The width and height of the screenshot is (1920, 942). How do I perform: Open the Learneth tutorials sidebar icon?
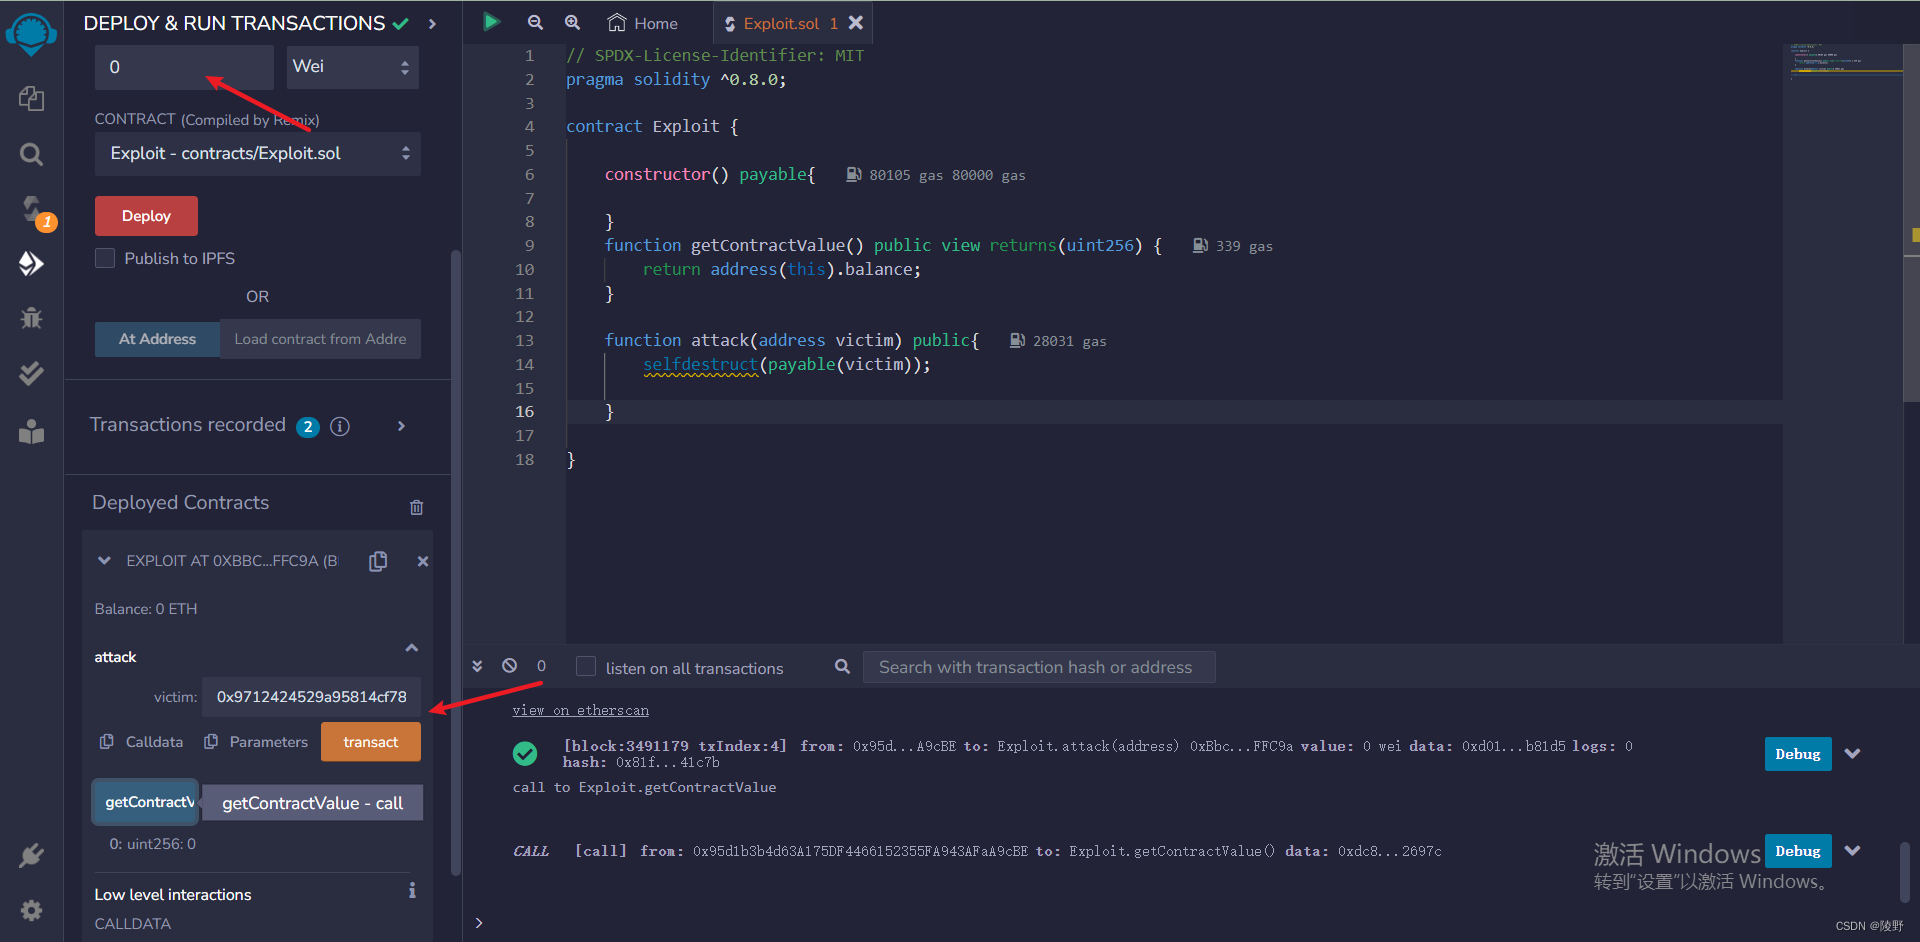[x=31, y=431]
